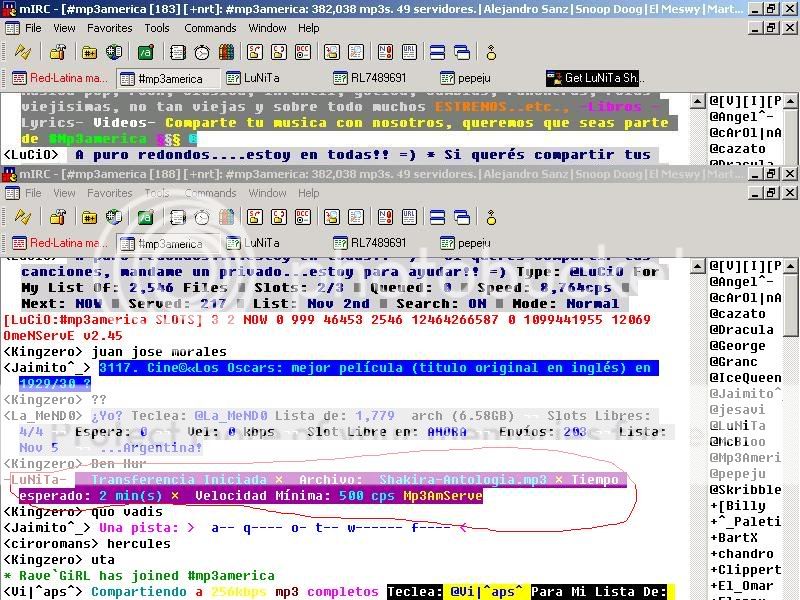Switch to LuNiTa tab in lower switchbar
This screenshot has height=600, width=800.
pyautogui.click(x=254, y=243)
